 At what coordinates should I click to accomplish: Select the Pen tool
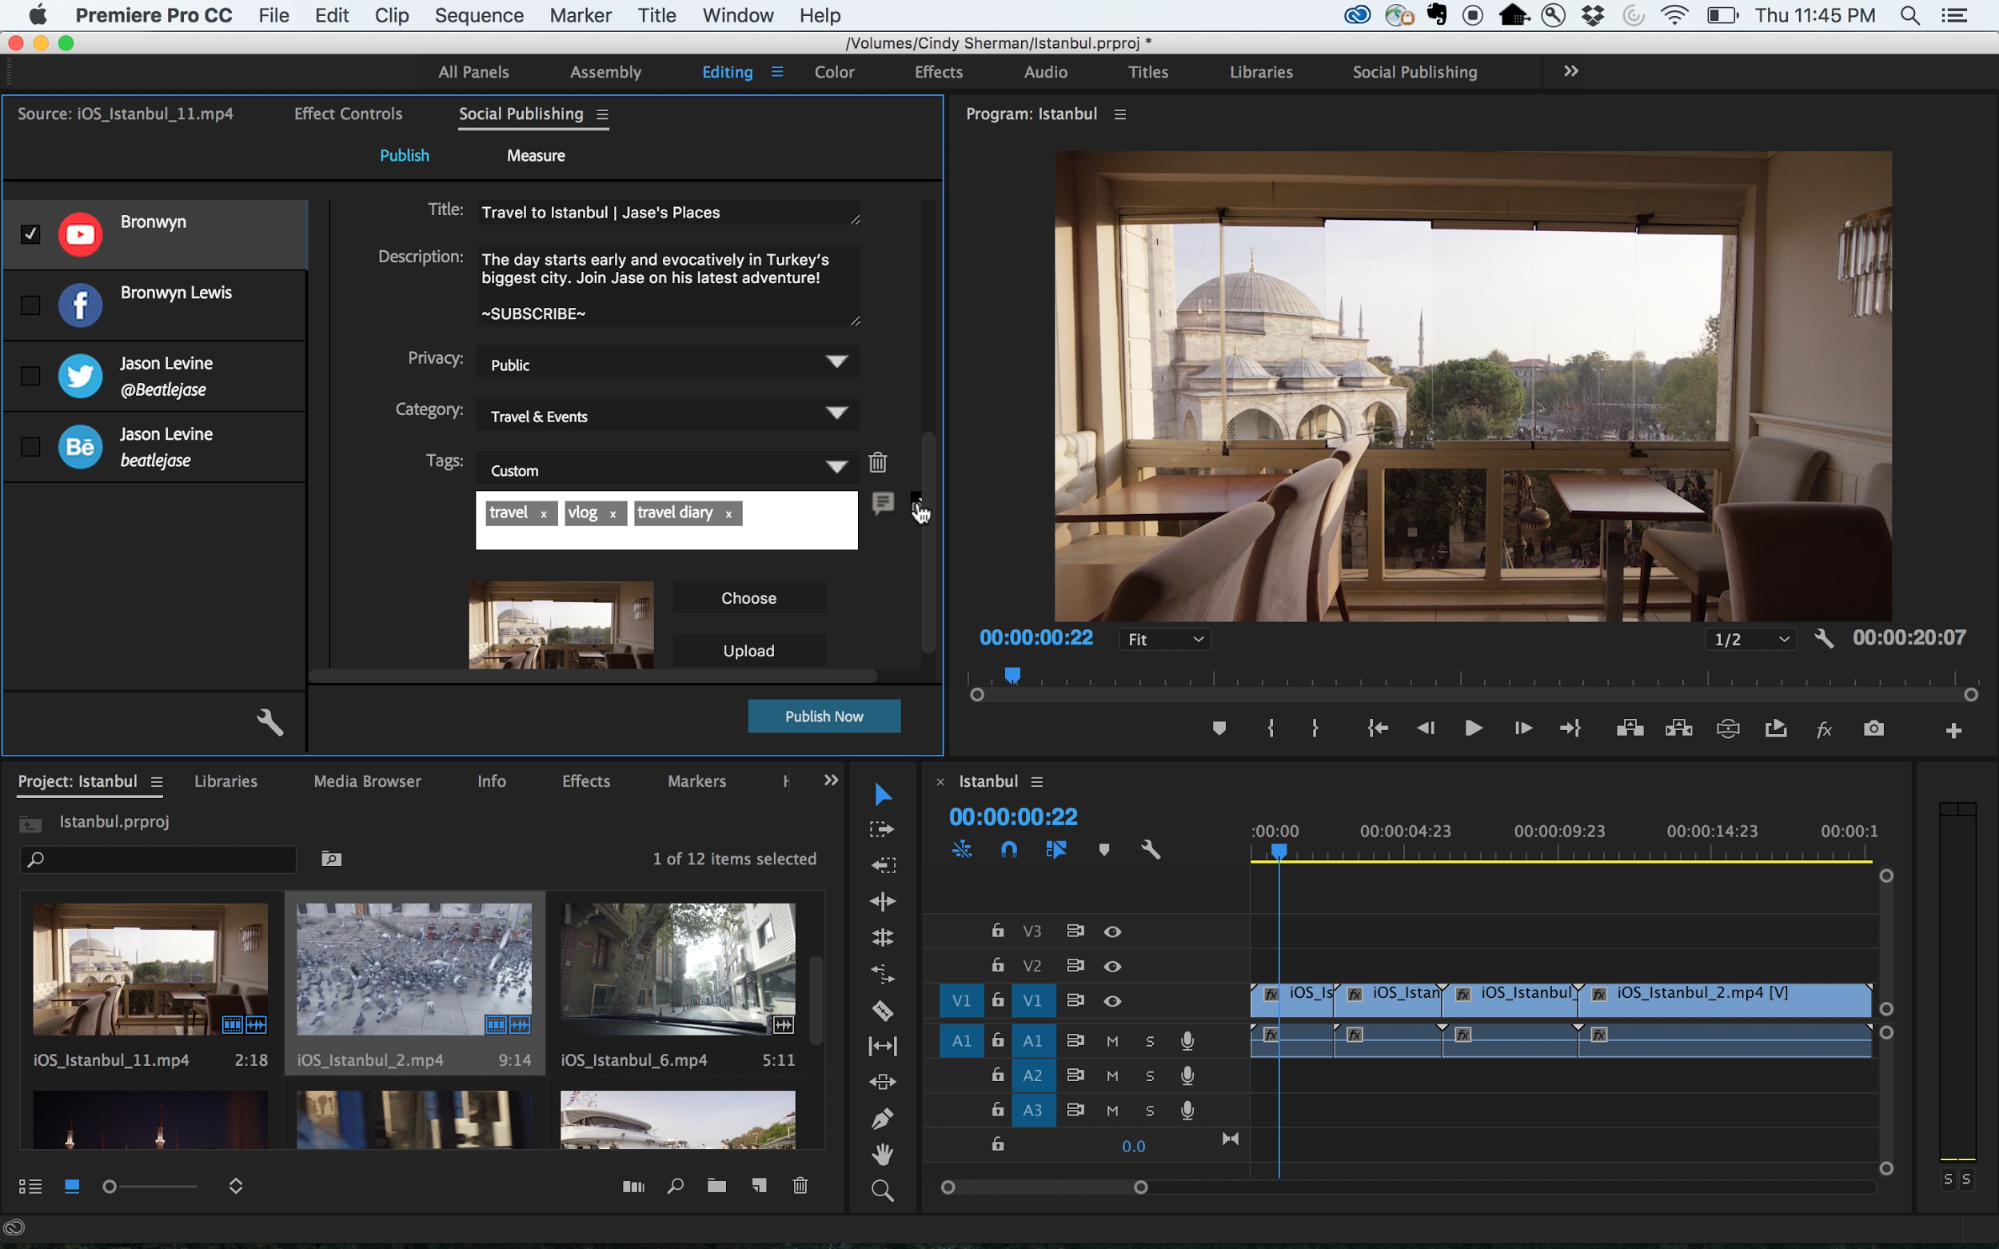click(x=882, y=1118)
